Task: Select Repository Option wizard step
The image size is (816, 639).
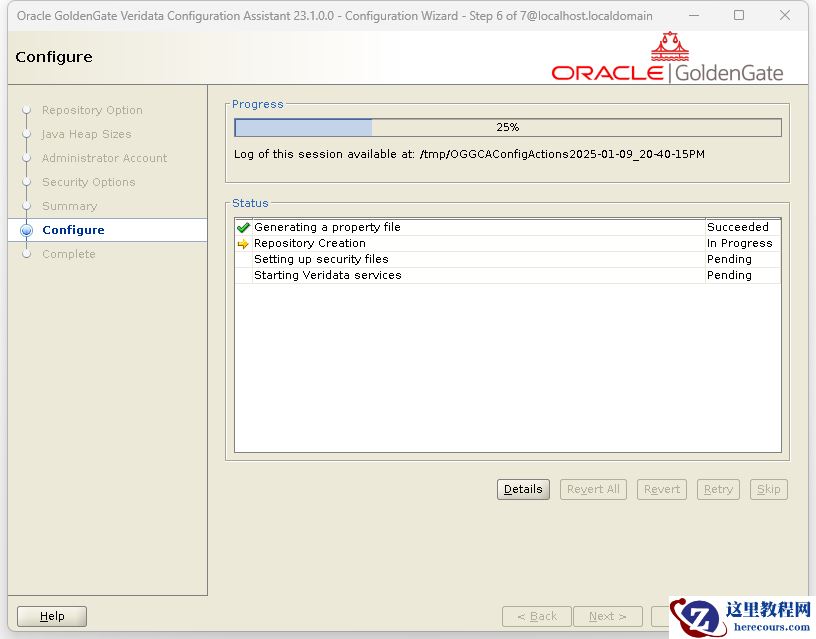Action: [92, 110]
